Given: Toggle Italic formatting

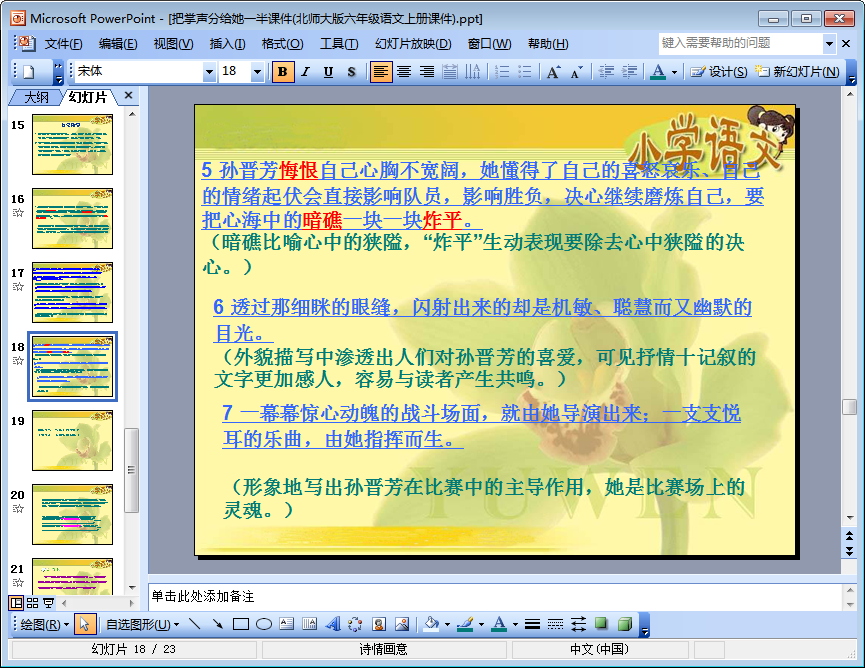Looking at the screenshot, I should pos(306,72).
